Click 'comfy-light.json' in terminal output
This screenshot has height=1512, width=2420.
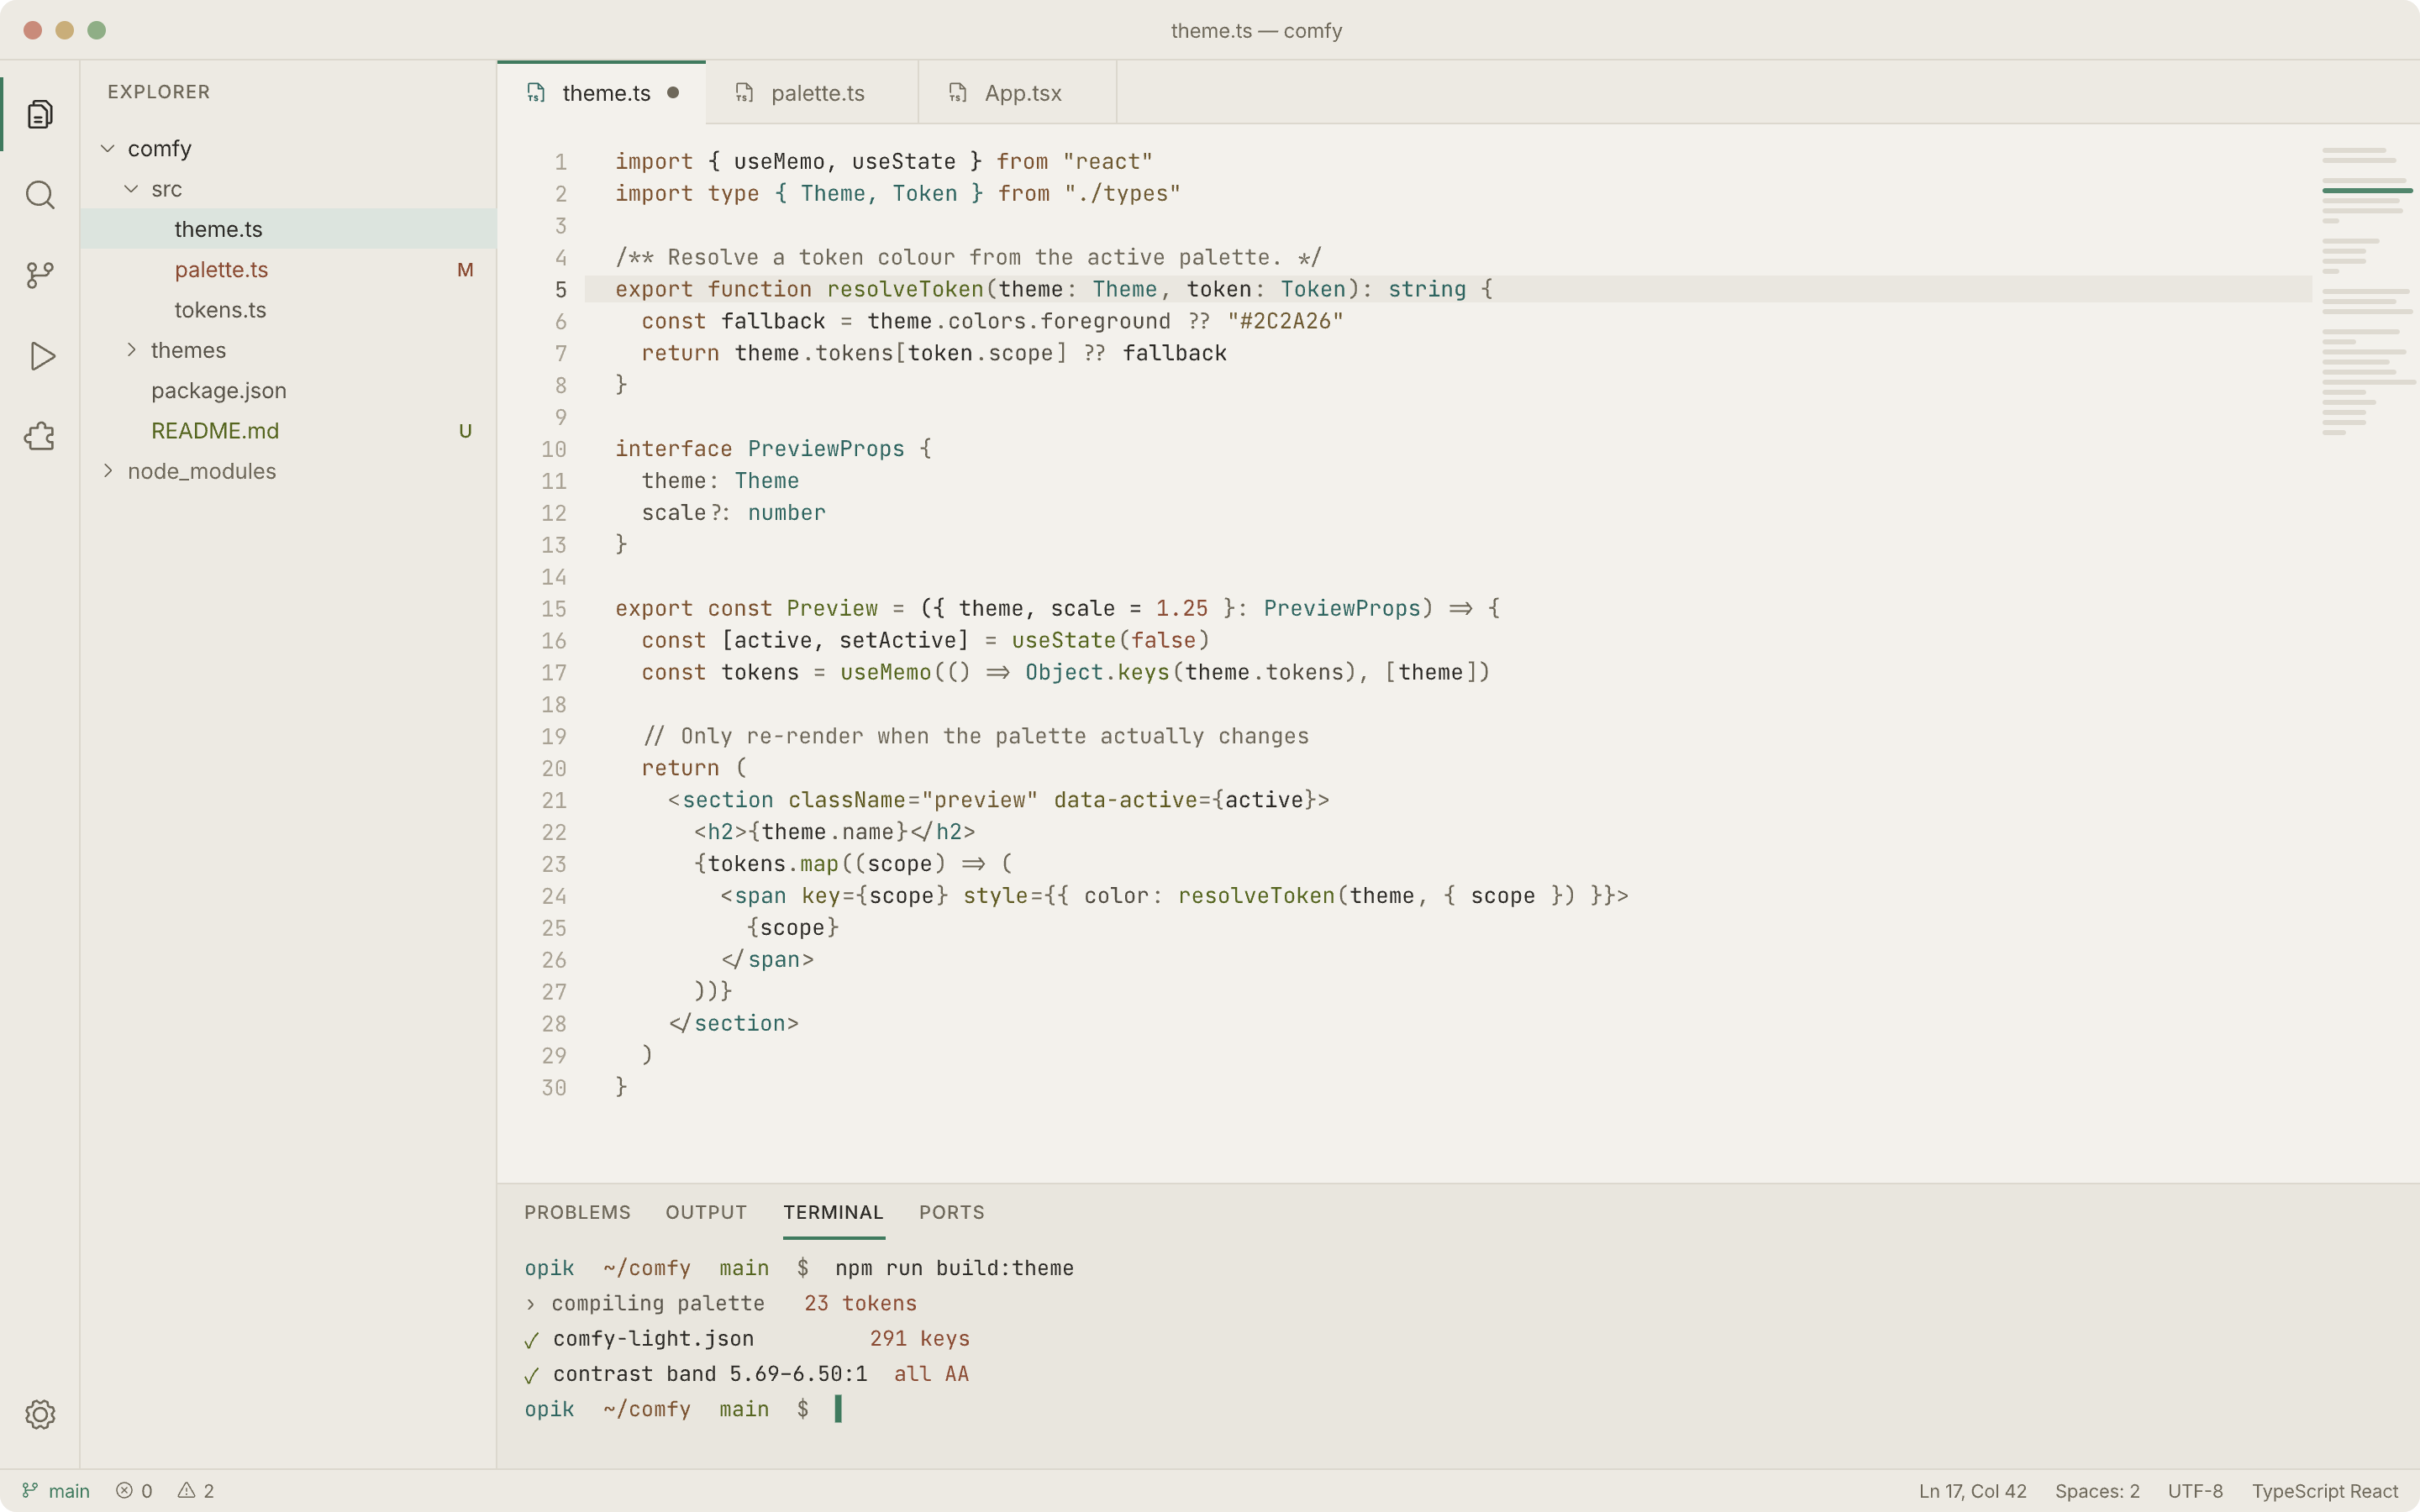pyautogui.click(x=653, y=1338)
